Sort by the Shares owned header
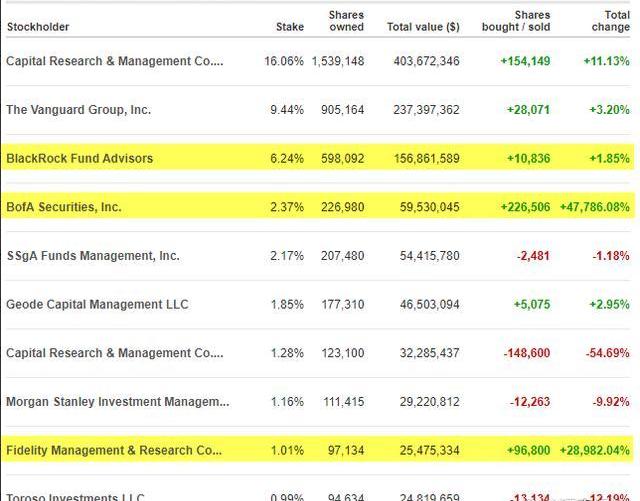The height and width of the screenshot is (501, 640). click(x=347, y=21)
